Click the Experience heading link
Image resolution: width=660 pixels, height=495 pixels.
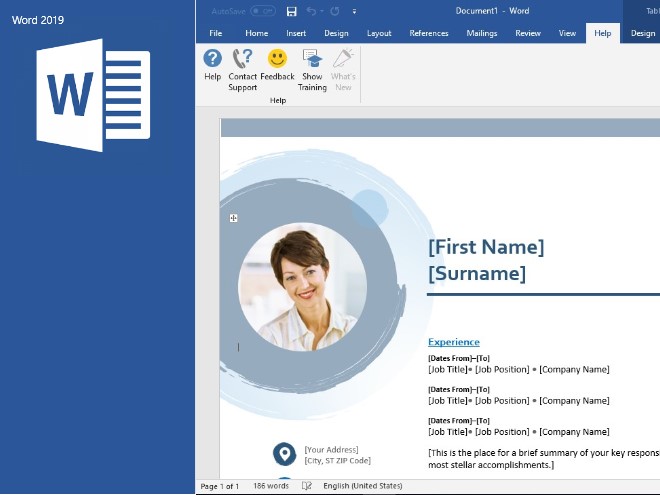click(x=453, y=342)
